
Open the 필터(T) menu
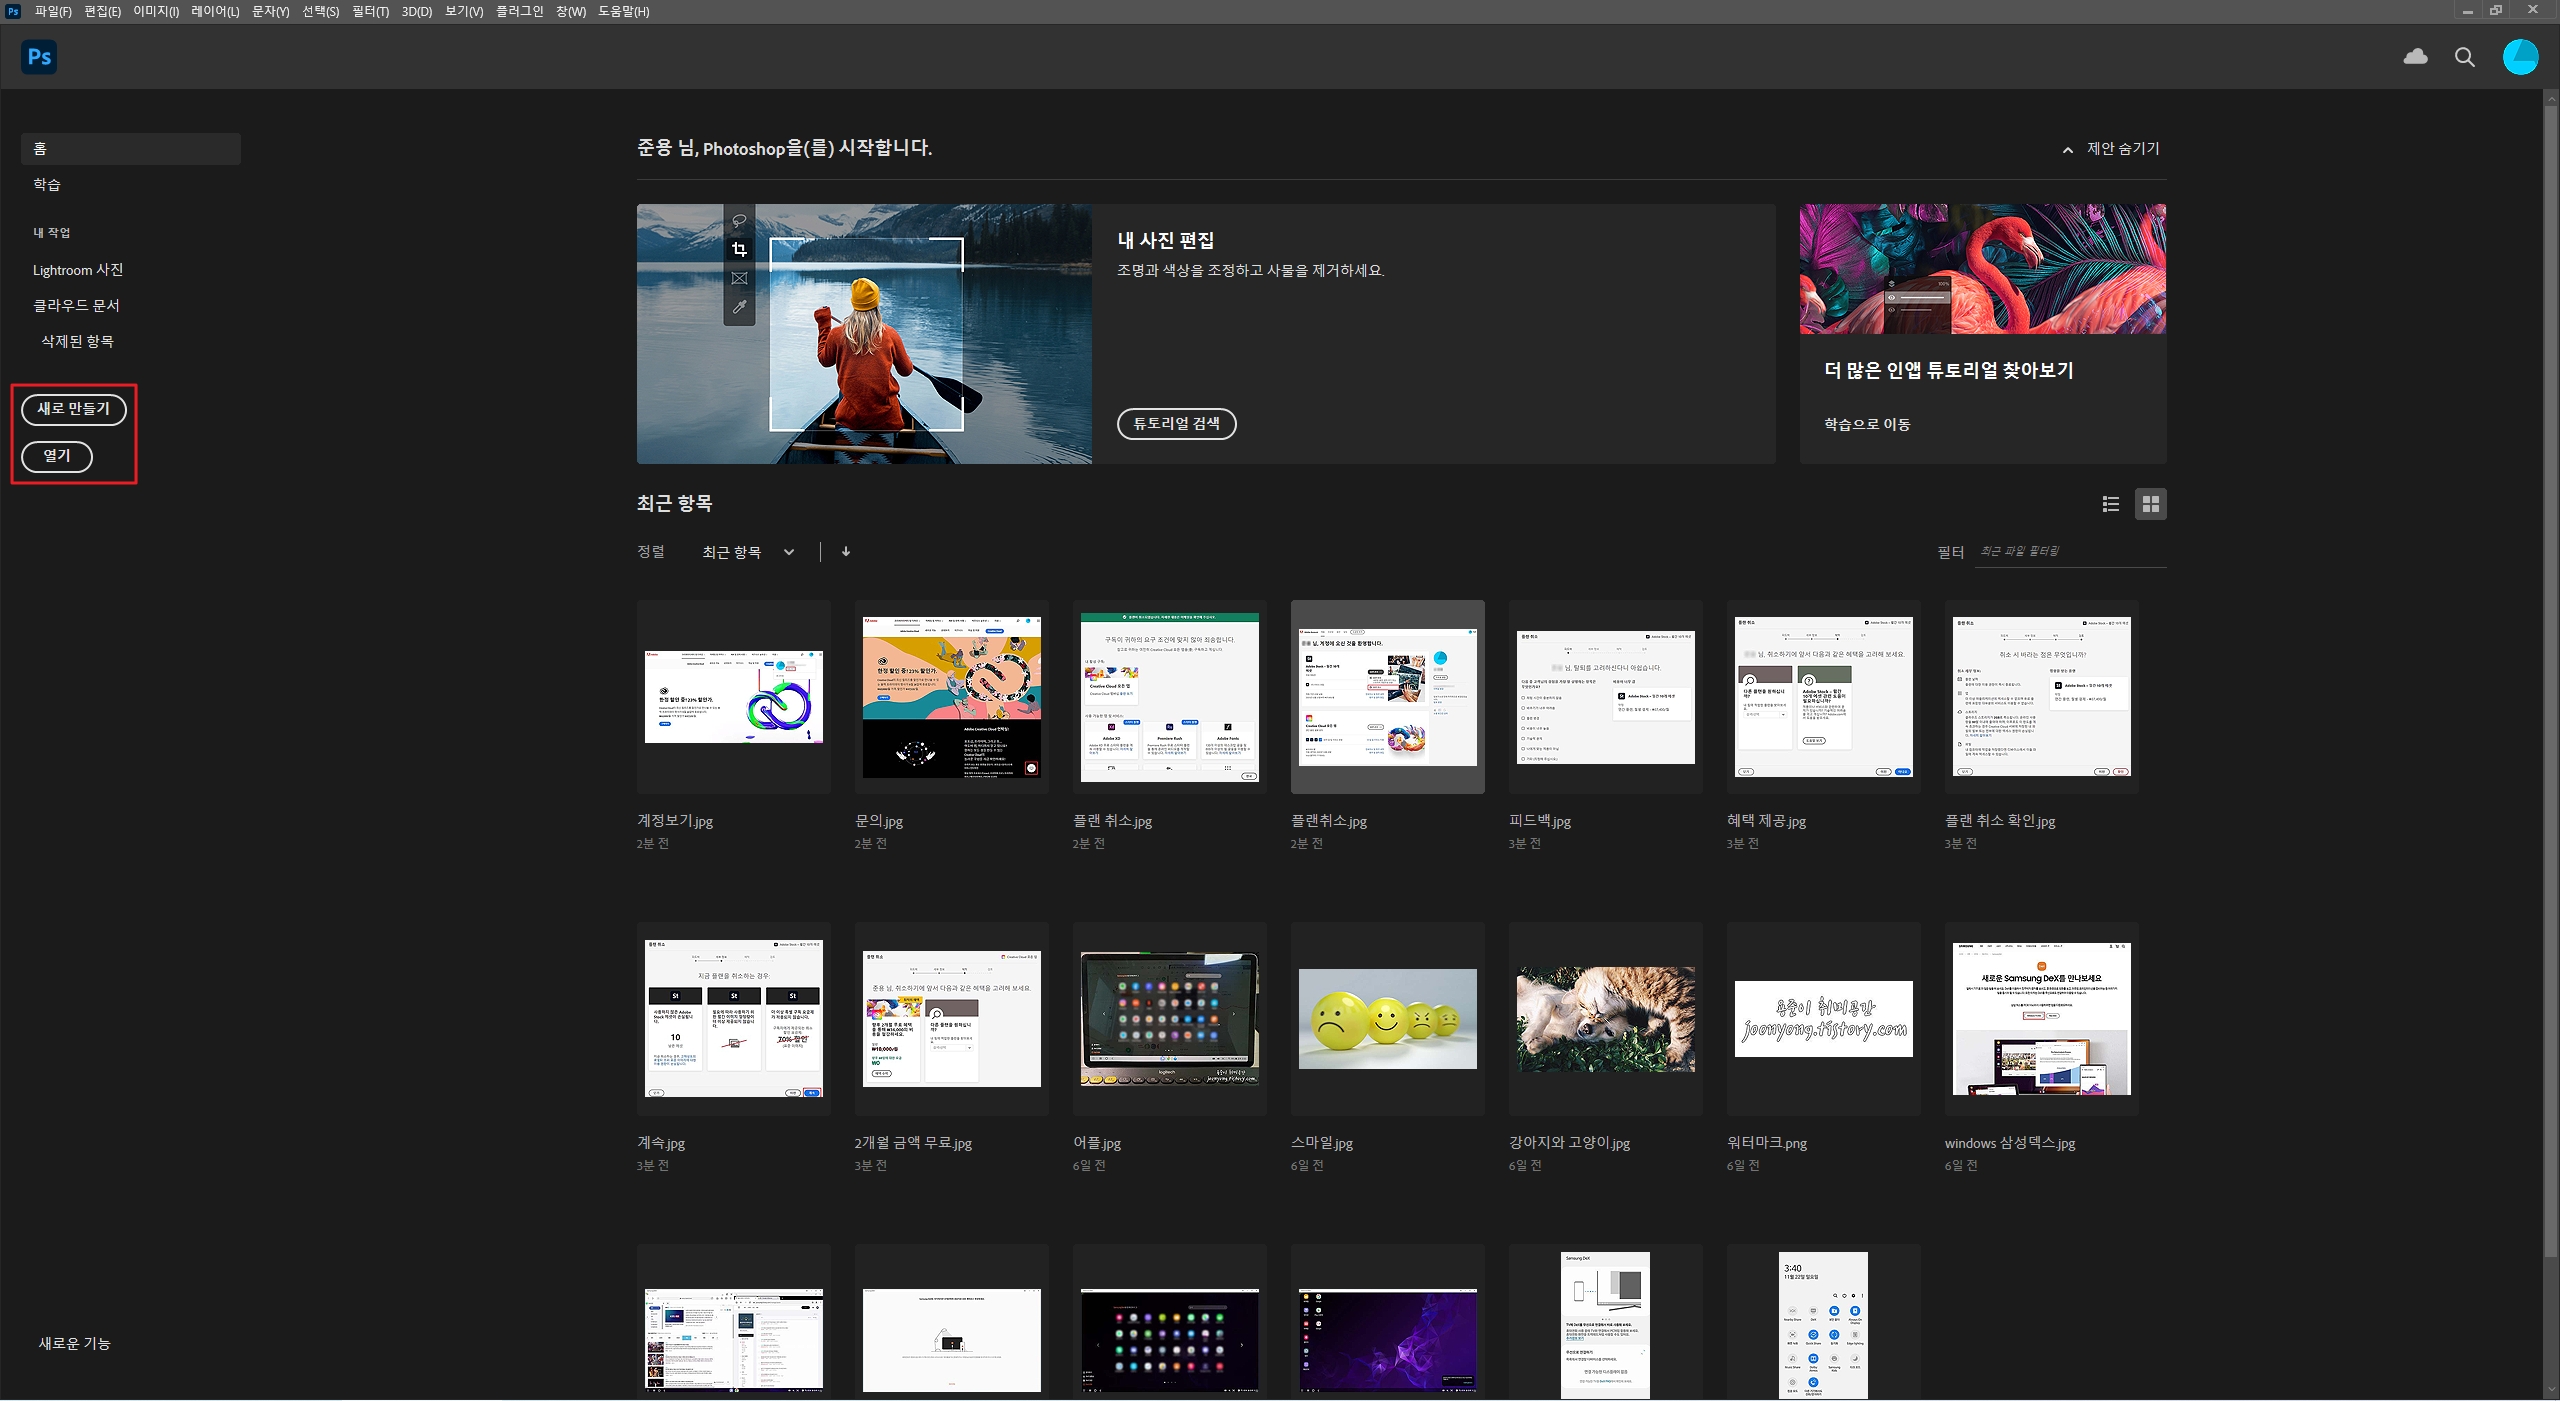(x=370, y=11)
